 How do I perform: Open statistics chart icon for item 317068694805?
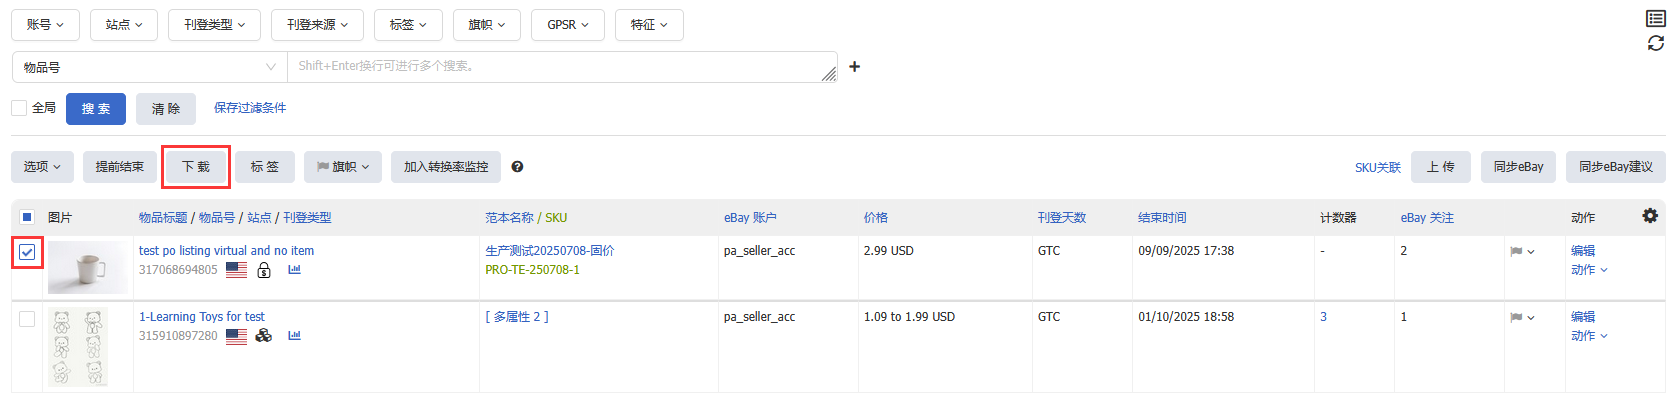tap(294, 270)
